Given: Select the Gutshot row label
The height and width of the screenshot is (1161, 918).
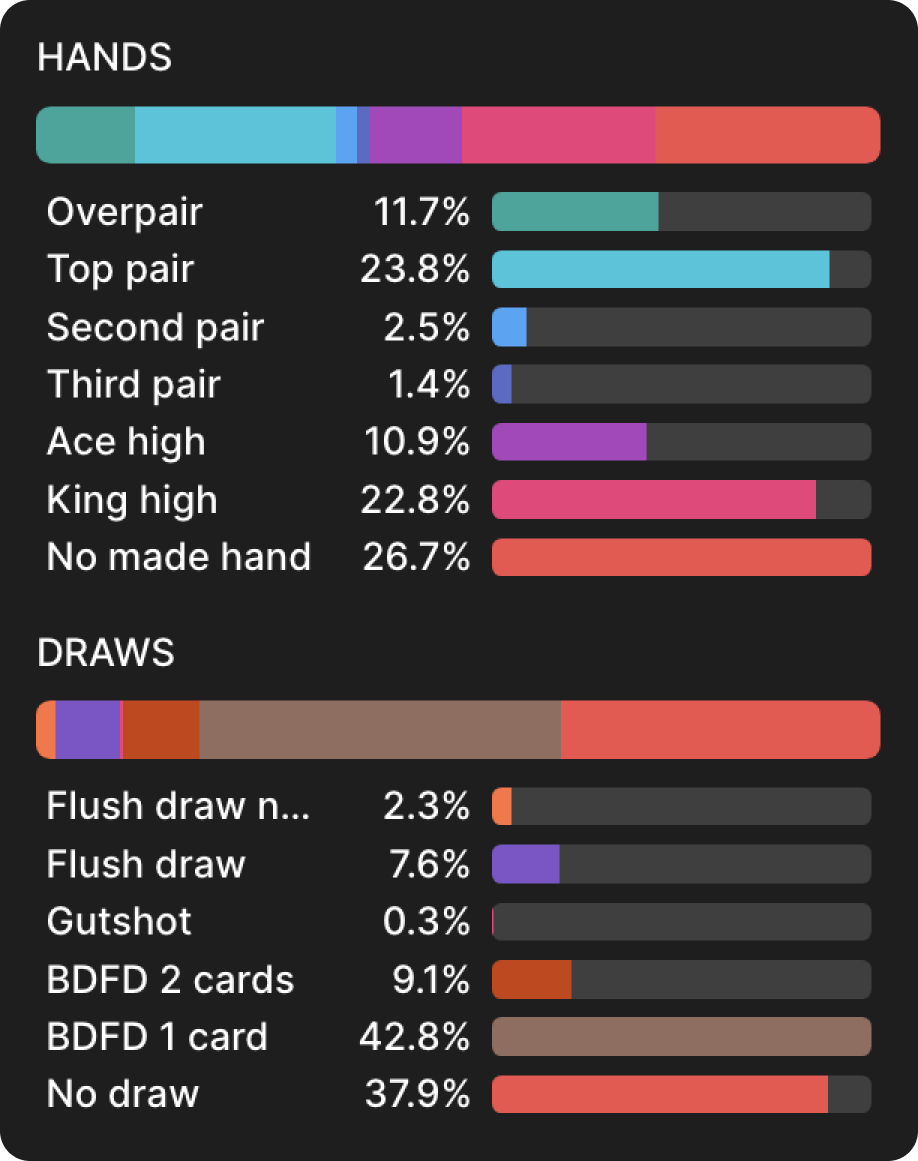Looking at the screenshot, I should [x=119, y=921].
